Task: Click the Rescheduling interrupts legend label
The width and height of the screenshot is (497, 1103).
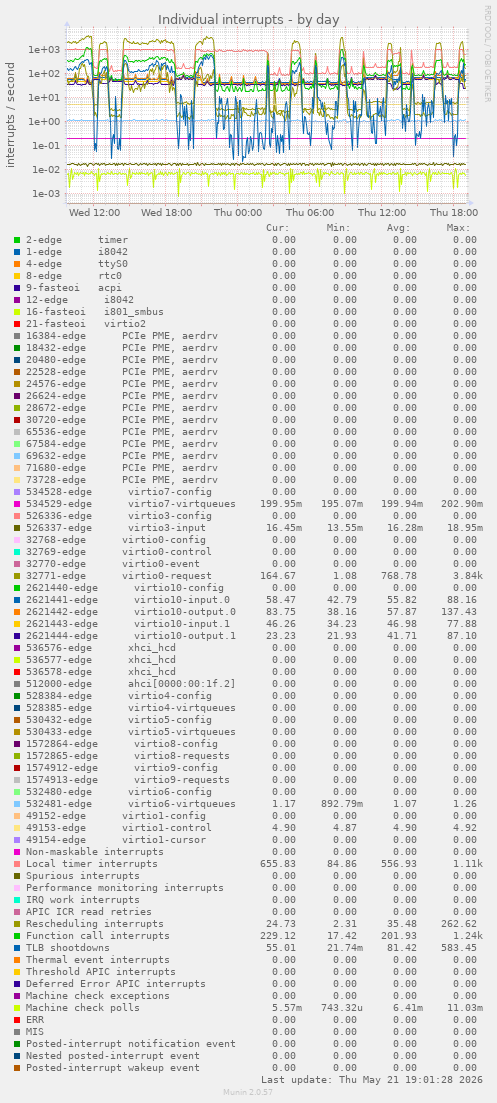Action: pos(95,924)
